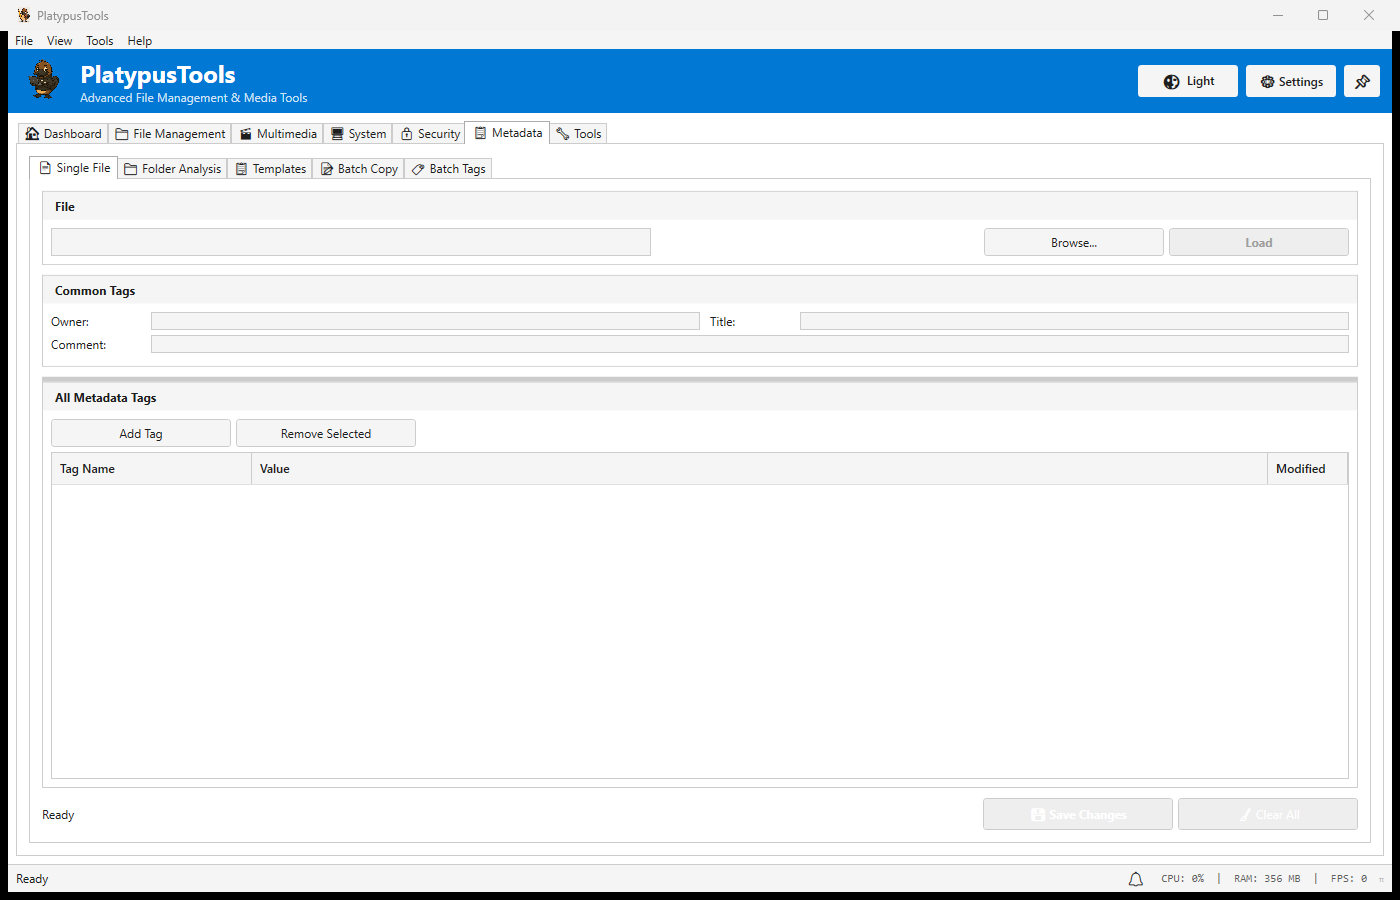Click the PlatypusTools platypus logo
This screenshot has height=900, width=1400.
(43, 80)
